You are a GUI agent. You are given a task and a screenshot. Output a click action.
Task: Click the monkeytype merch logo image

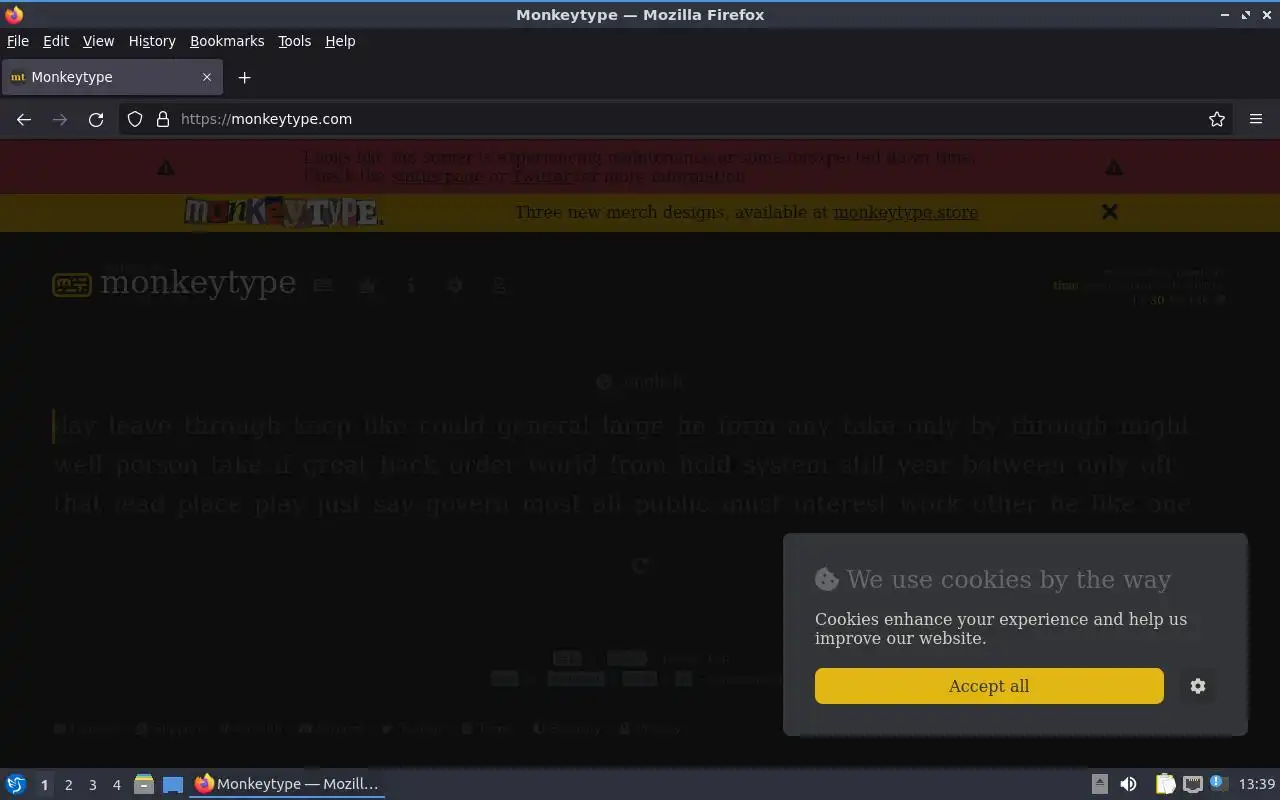click(x=283, y=212)
